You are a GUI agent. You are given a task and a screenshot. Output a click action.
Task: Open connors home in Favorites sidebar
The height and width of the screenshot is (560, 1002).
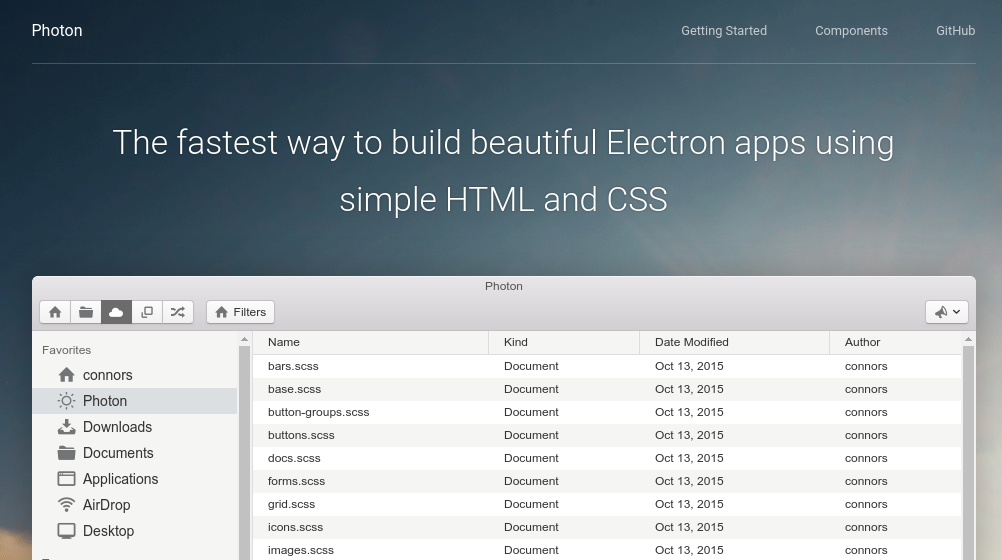(134, 375)
